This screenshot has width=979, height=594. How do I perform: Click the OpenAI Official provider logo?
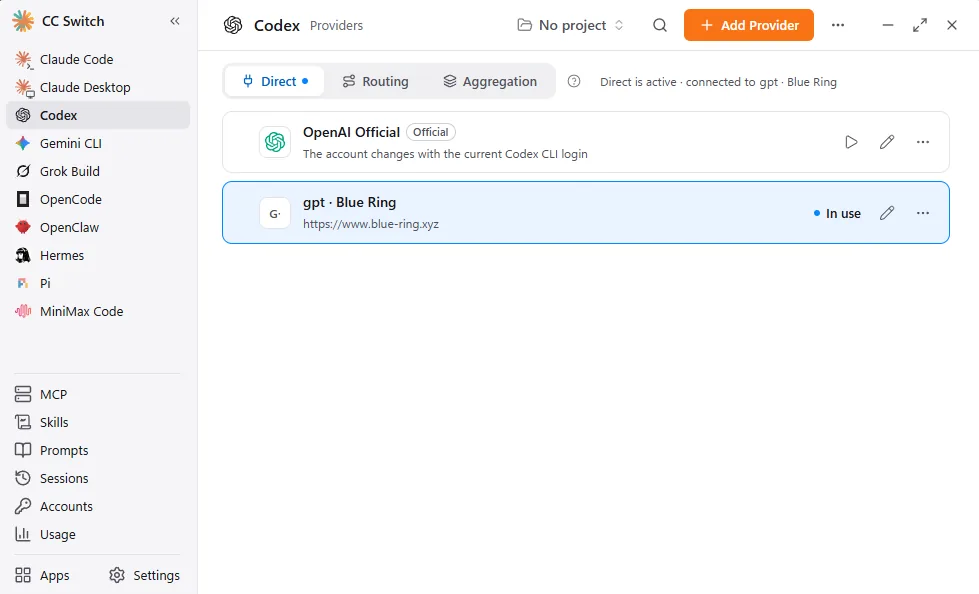pyautogui.click(x=275, y=142)
